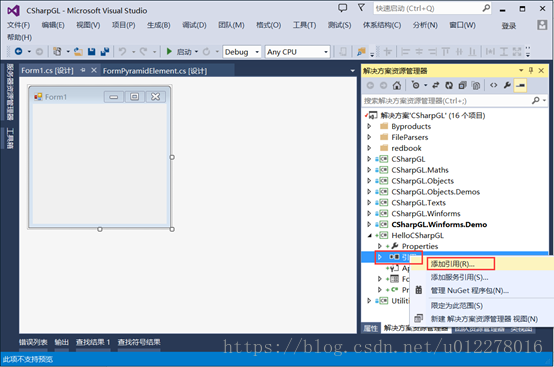Image resolution: width=554 pixels, height=367 pixels.
Task: Click the Home icon in Solution Explorer
Action: (x=397, y=85)
